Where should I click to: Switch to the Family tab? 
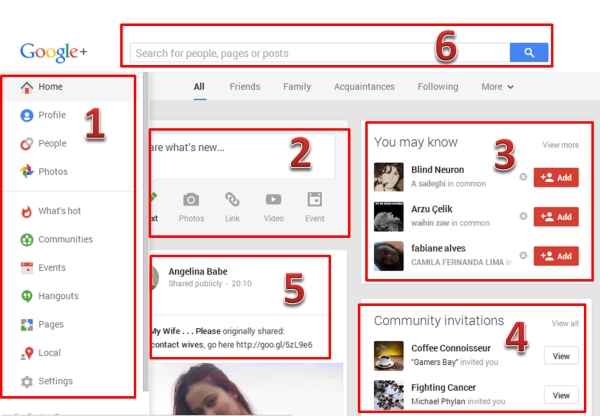[297, 87]
